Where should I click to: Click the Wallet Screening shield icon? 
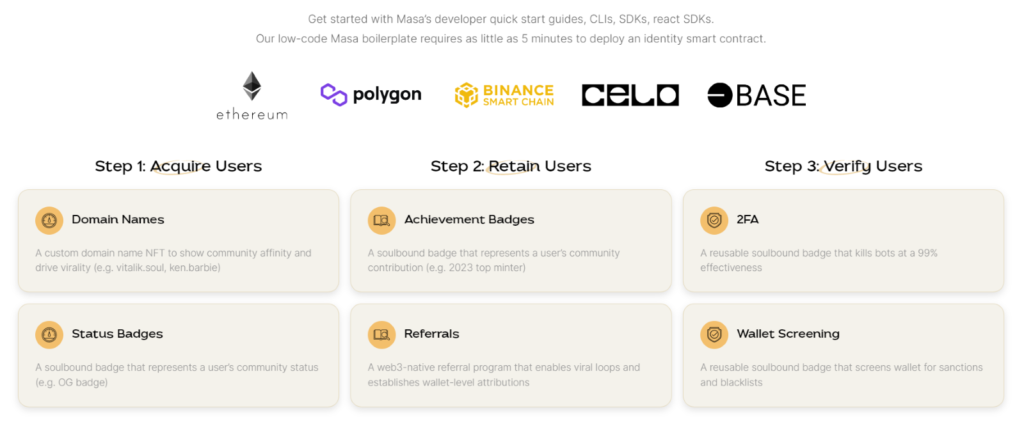tap(714, 335)
